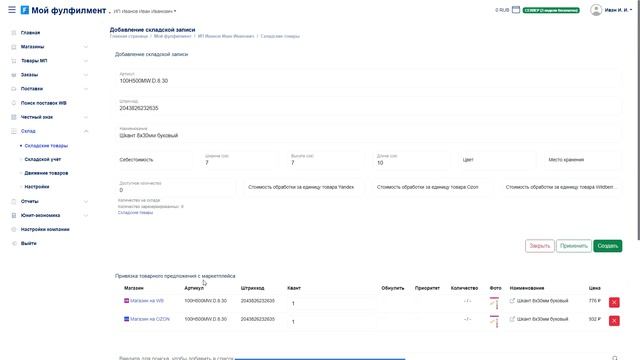This screenshot has width=640, height=360.
Task: Expand the Поставки chevron
Action: click(86, 89)
